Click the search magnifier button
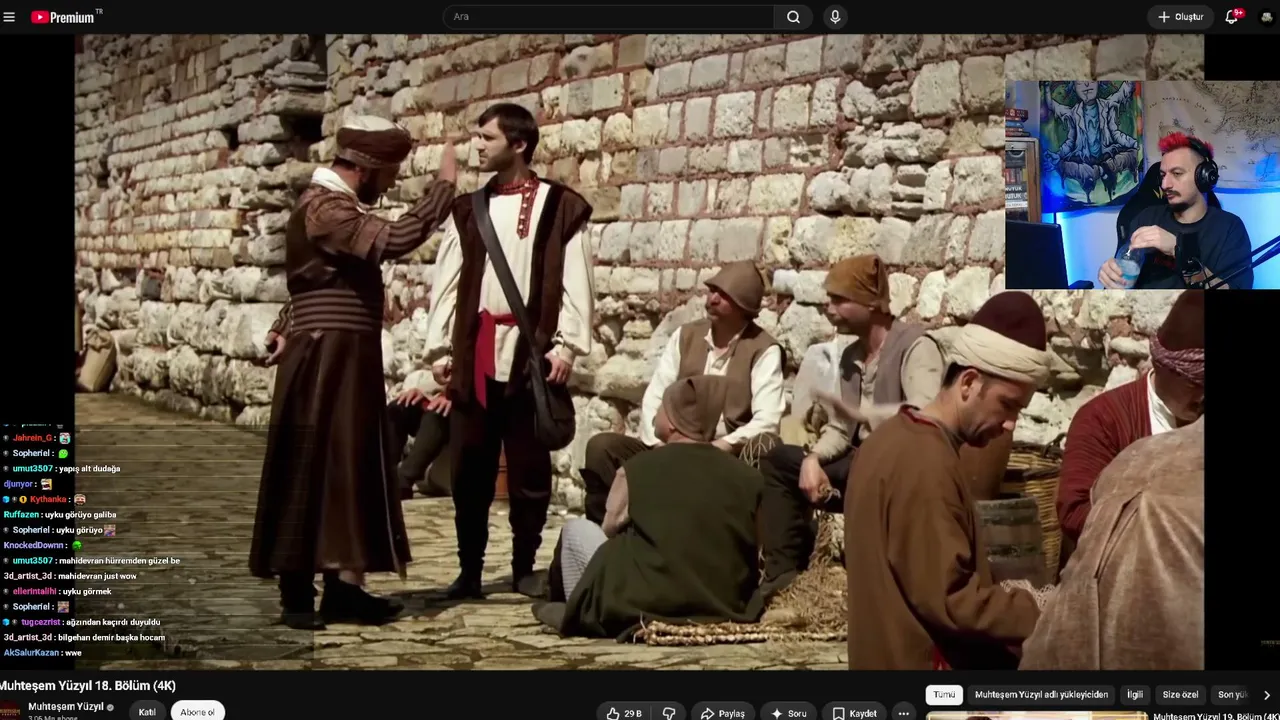This screenshot has width=1280, height=720. coord(793,17)
